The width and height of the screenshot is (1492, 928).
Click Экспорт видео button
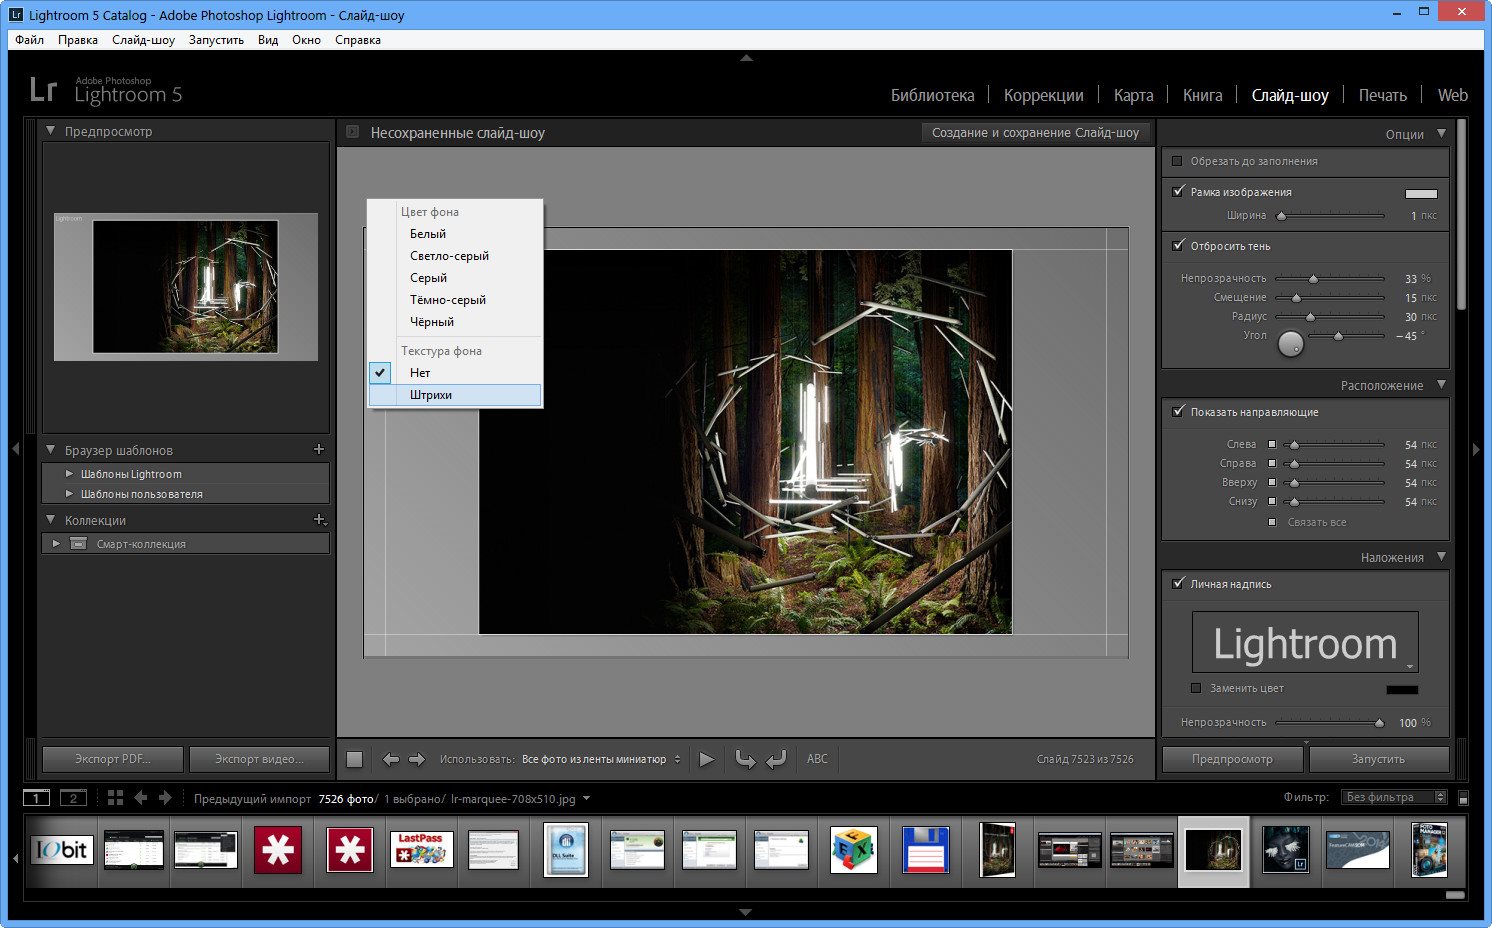tap(259, 759)
